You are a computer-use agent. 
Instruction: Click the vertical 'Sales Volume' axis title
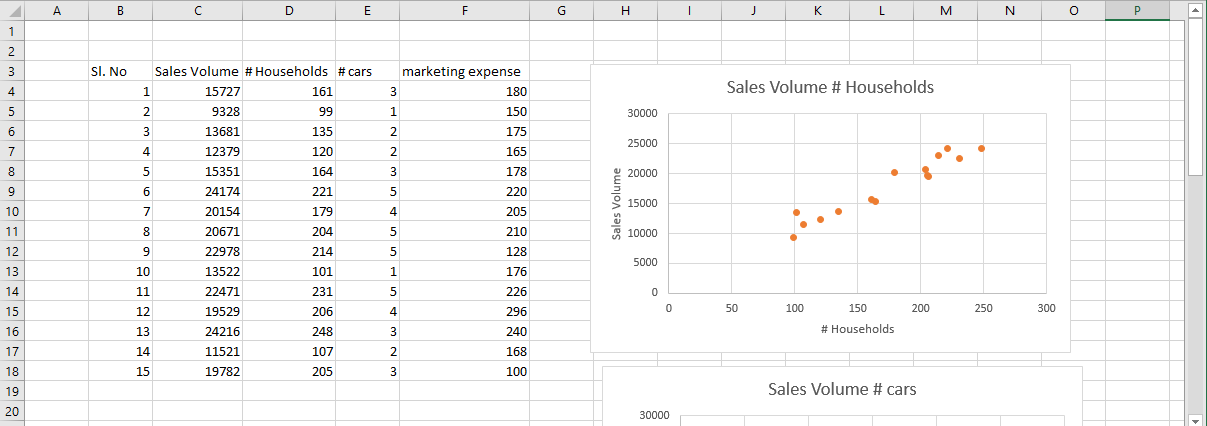point(617,203)
